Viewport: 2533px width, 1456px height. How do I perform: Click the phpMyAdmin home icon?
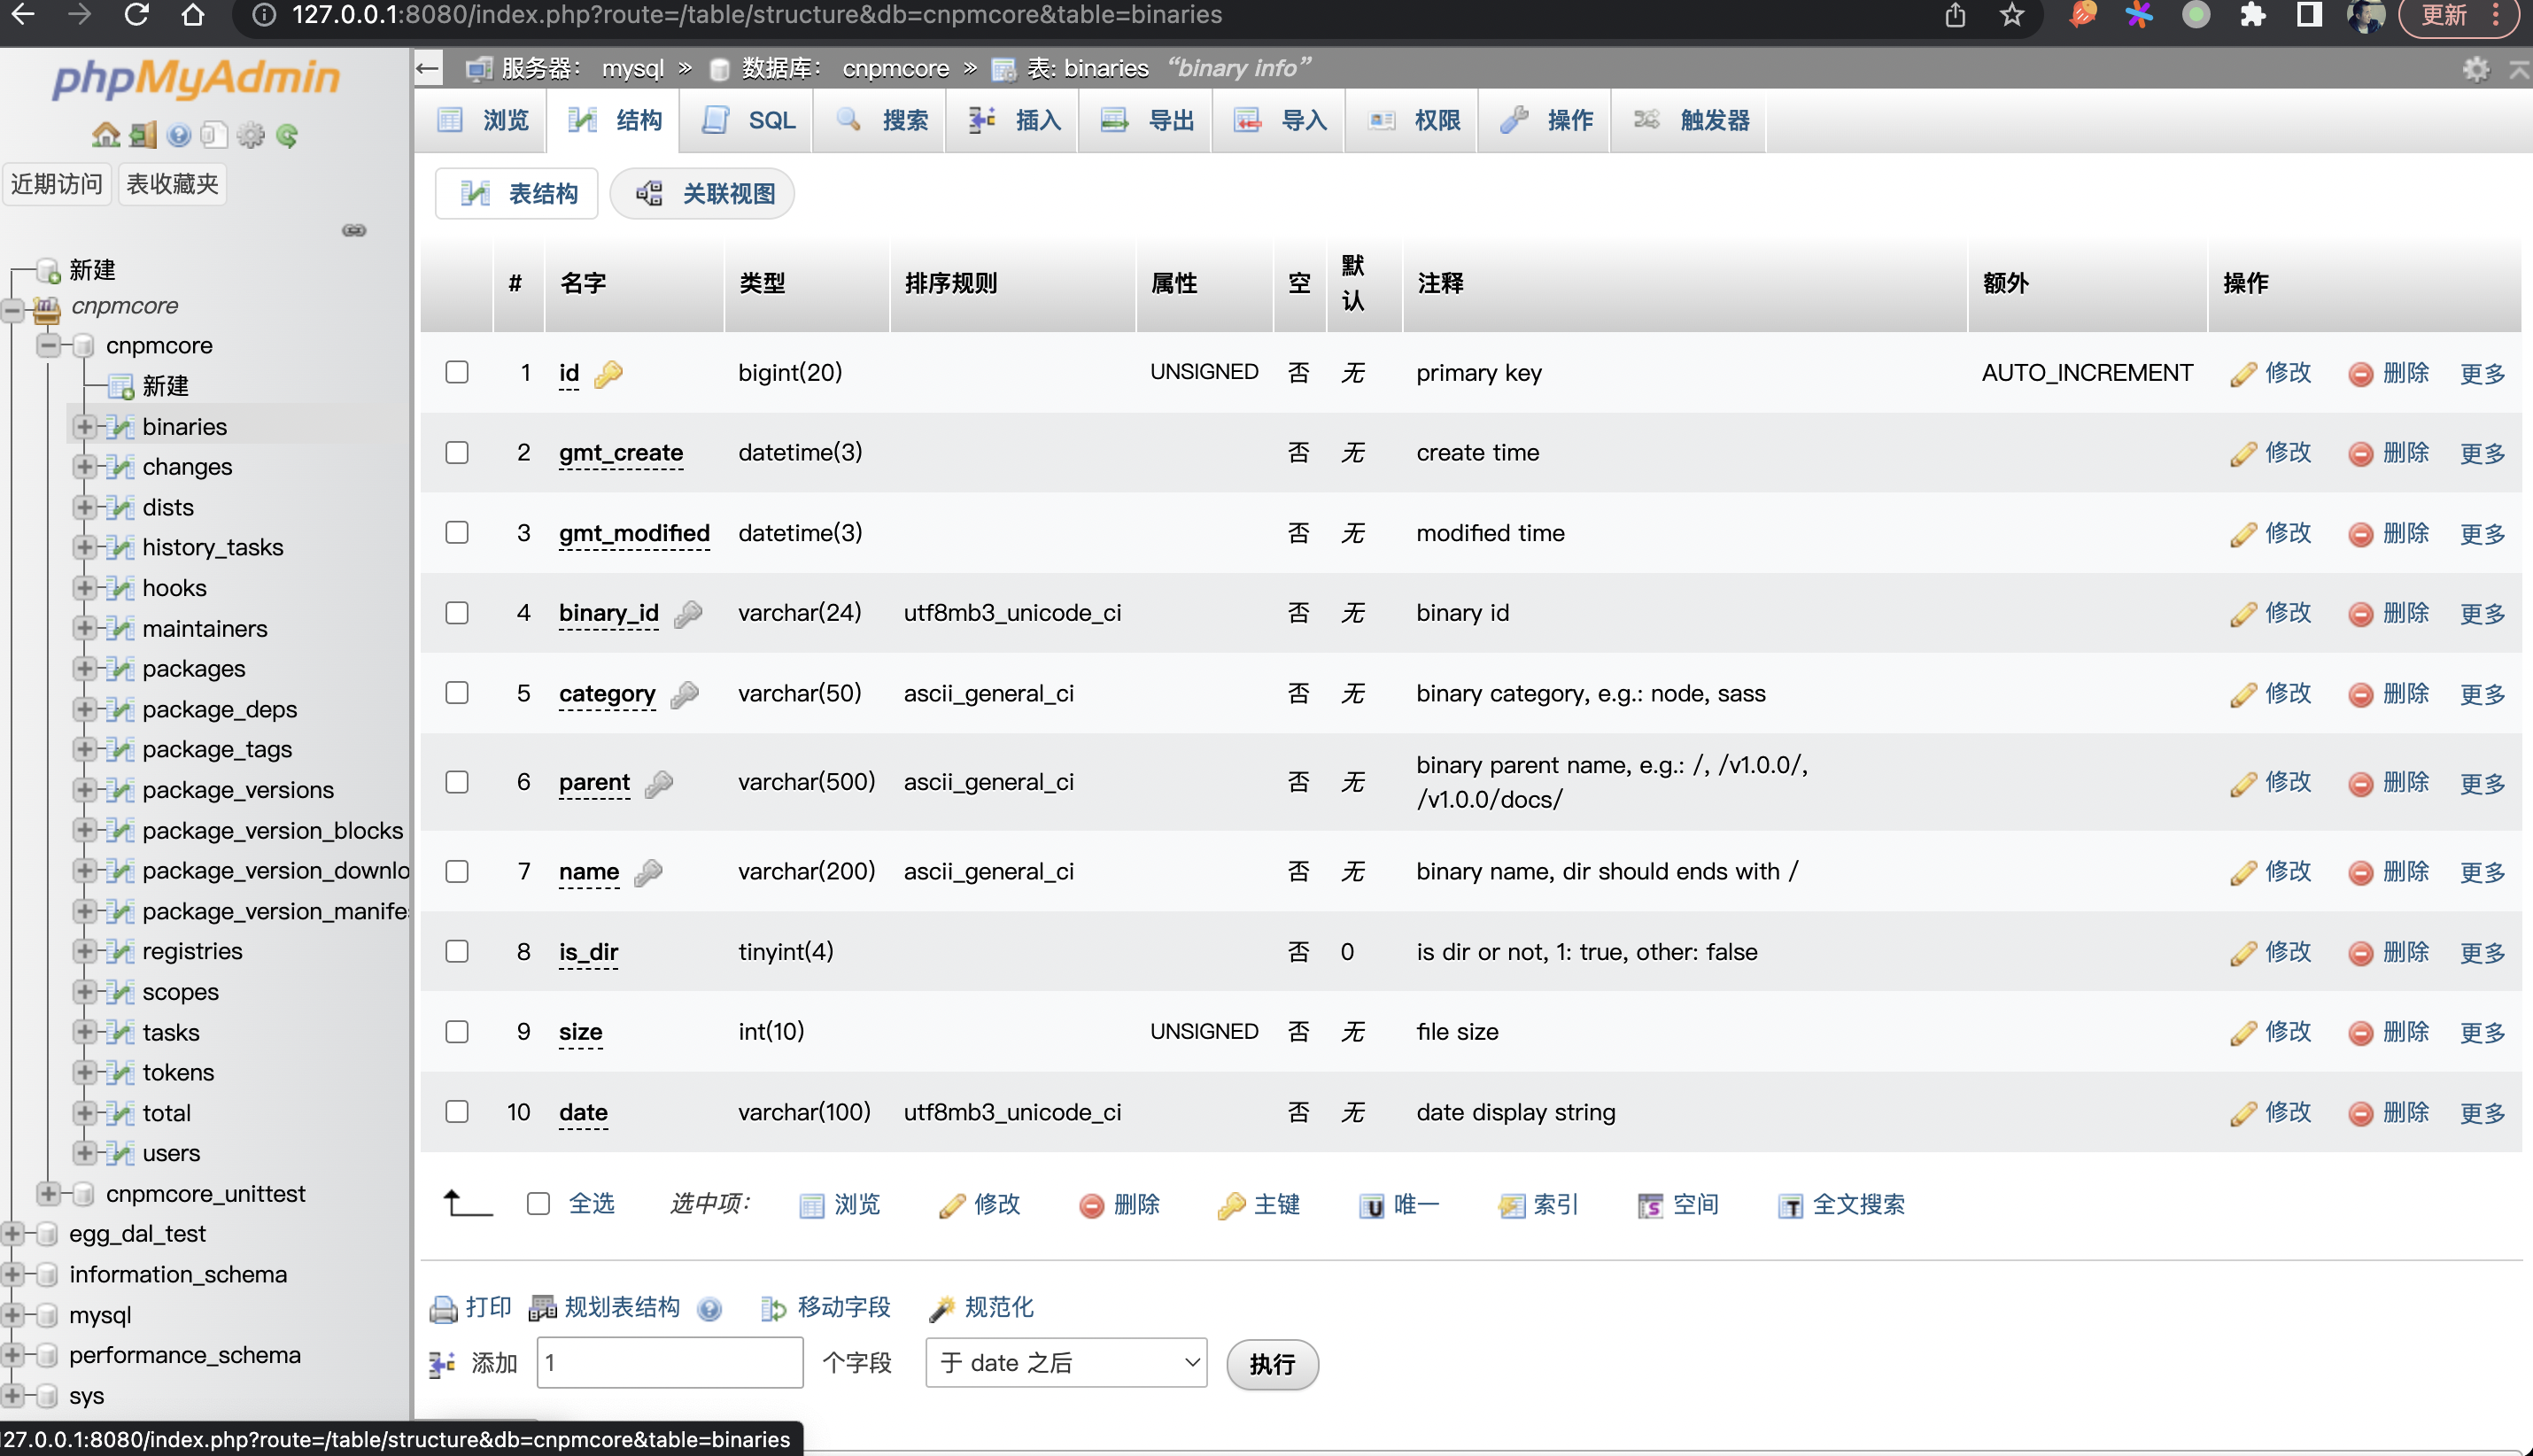click(x=105, y=135)
